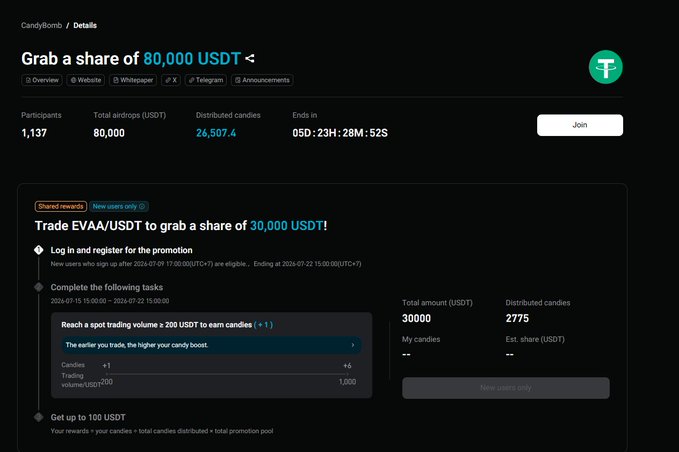
Task: Open the Overview link
Action: pos(42,80)
